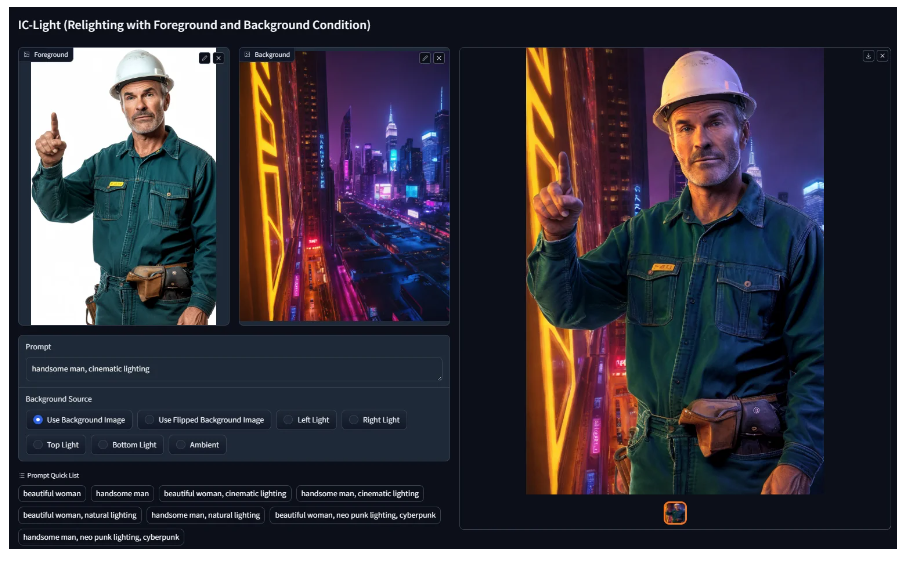Select the output thumbnail below the result
Viewport: 911px width, 561px height.
coord(675,513)
